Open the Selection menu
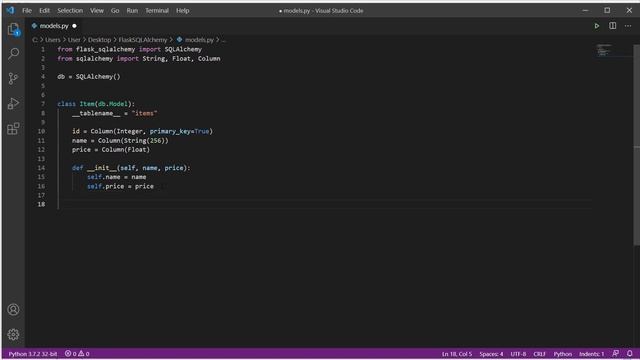 tap(70, 11)
